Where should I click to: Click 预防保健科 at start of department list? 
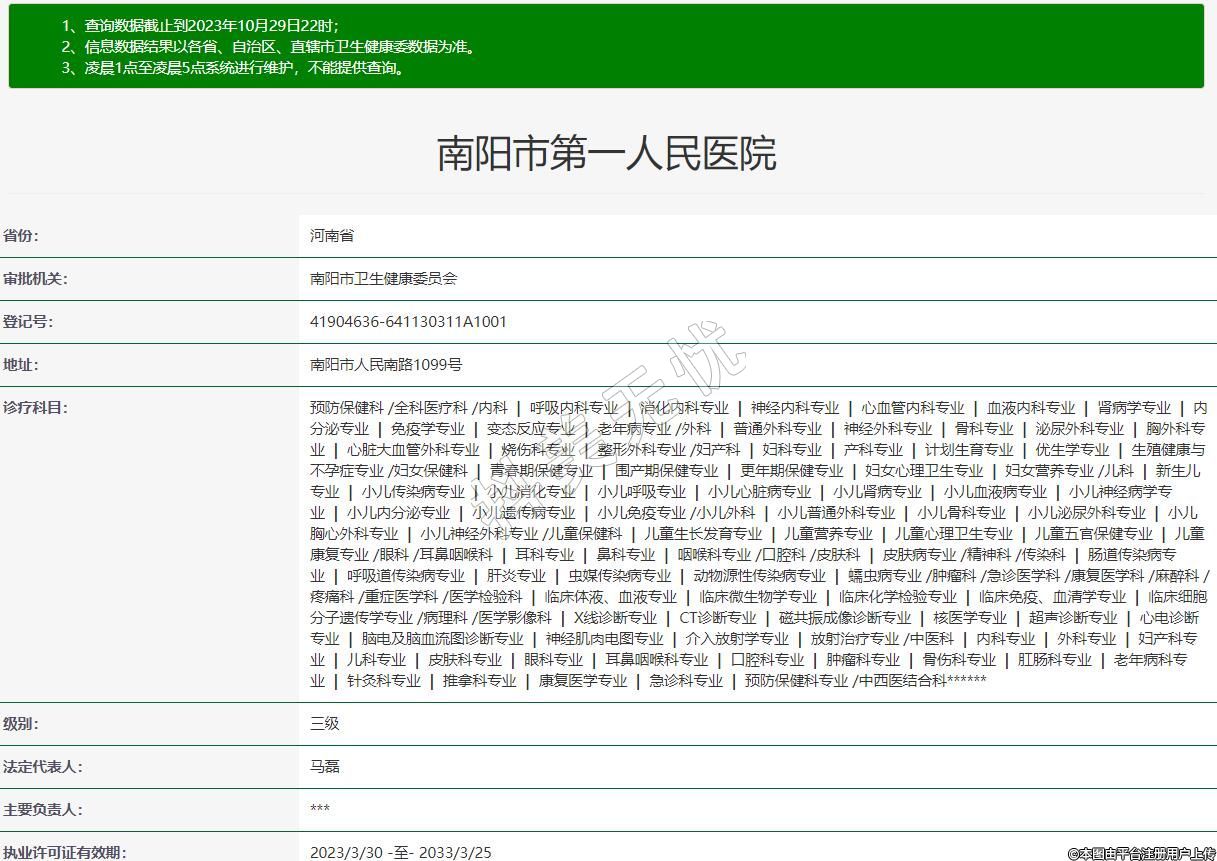[346, 408]
